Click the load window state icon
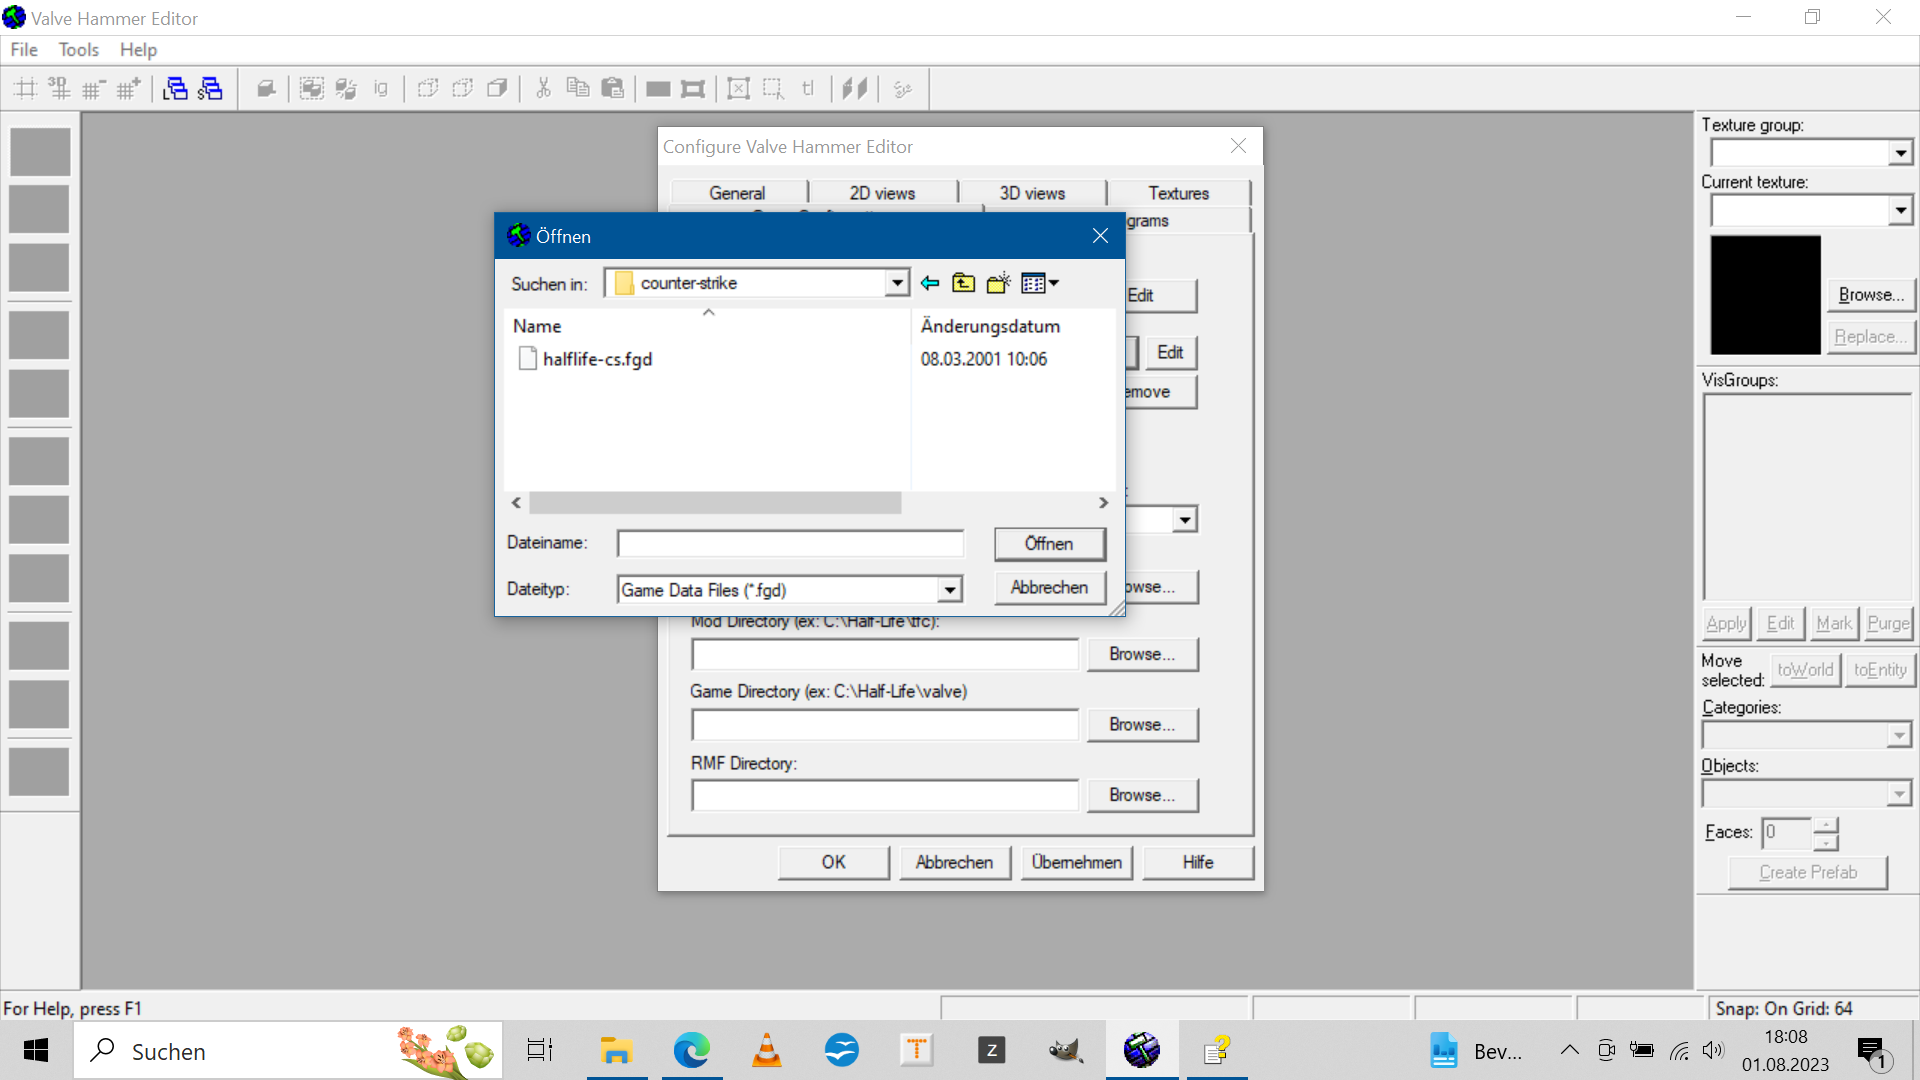 [x=176, y=89]
